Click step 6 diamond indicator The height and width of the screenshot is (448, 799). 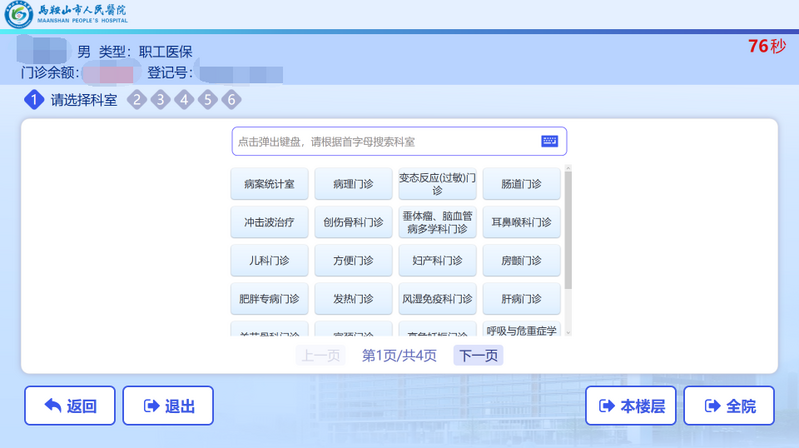click(x=231, y=100)
